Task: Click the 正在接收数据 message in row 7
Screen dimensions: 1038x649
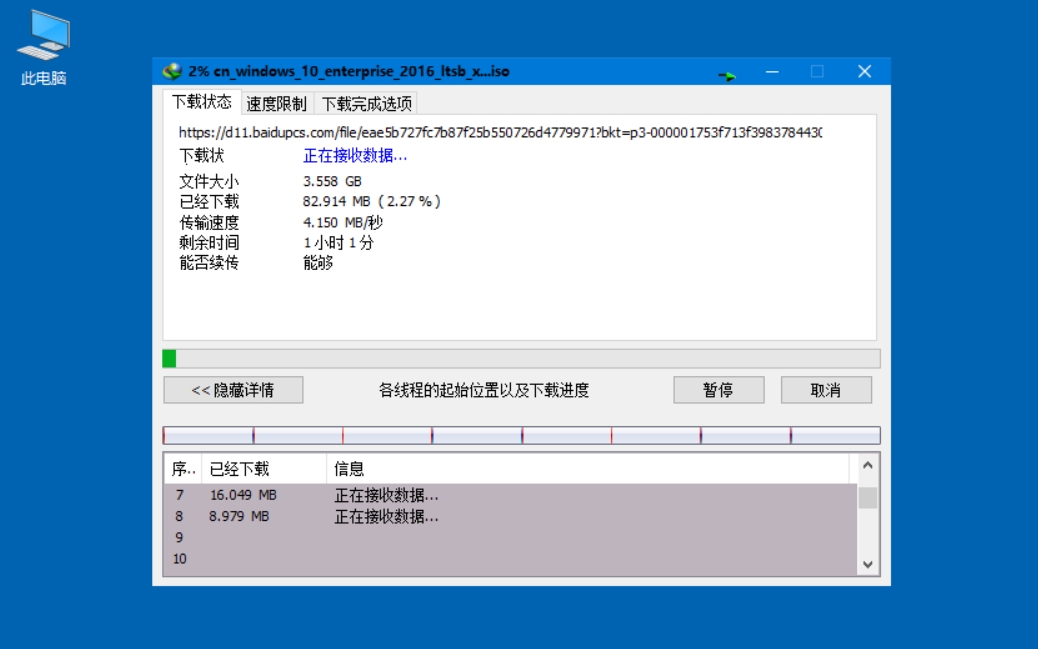Action: click(386, 495)
